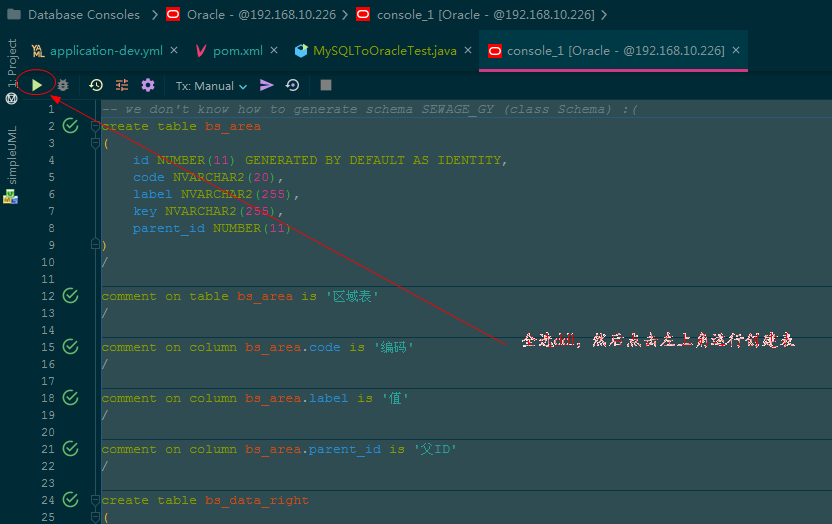This screenshot has height=524, width=832.
Task: Click the purple Commit arrow icon
Action: tap(266, 85)
